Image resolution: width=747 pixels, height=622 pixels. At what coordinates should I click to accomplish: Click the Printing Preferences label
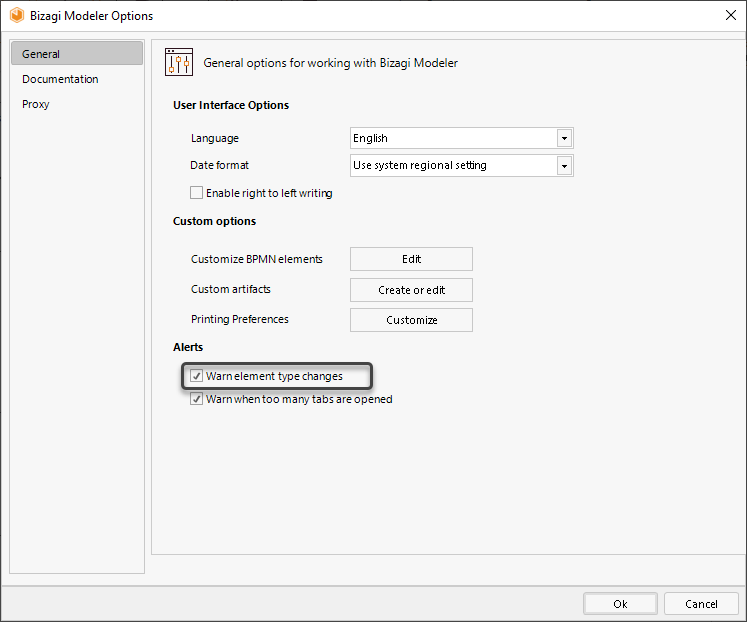[240, 319]
